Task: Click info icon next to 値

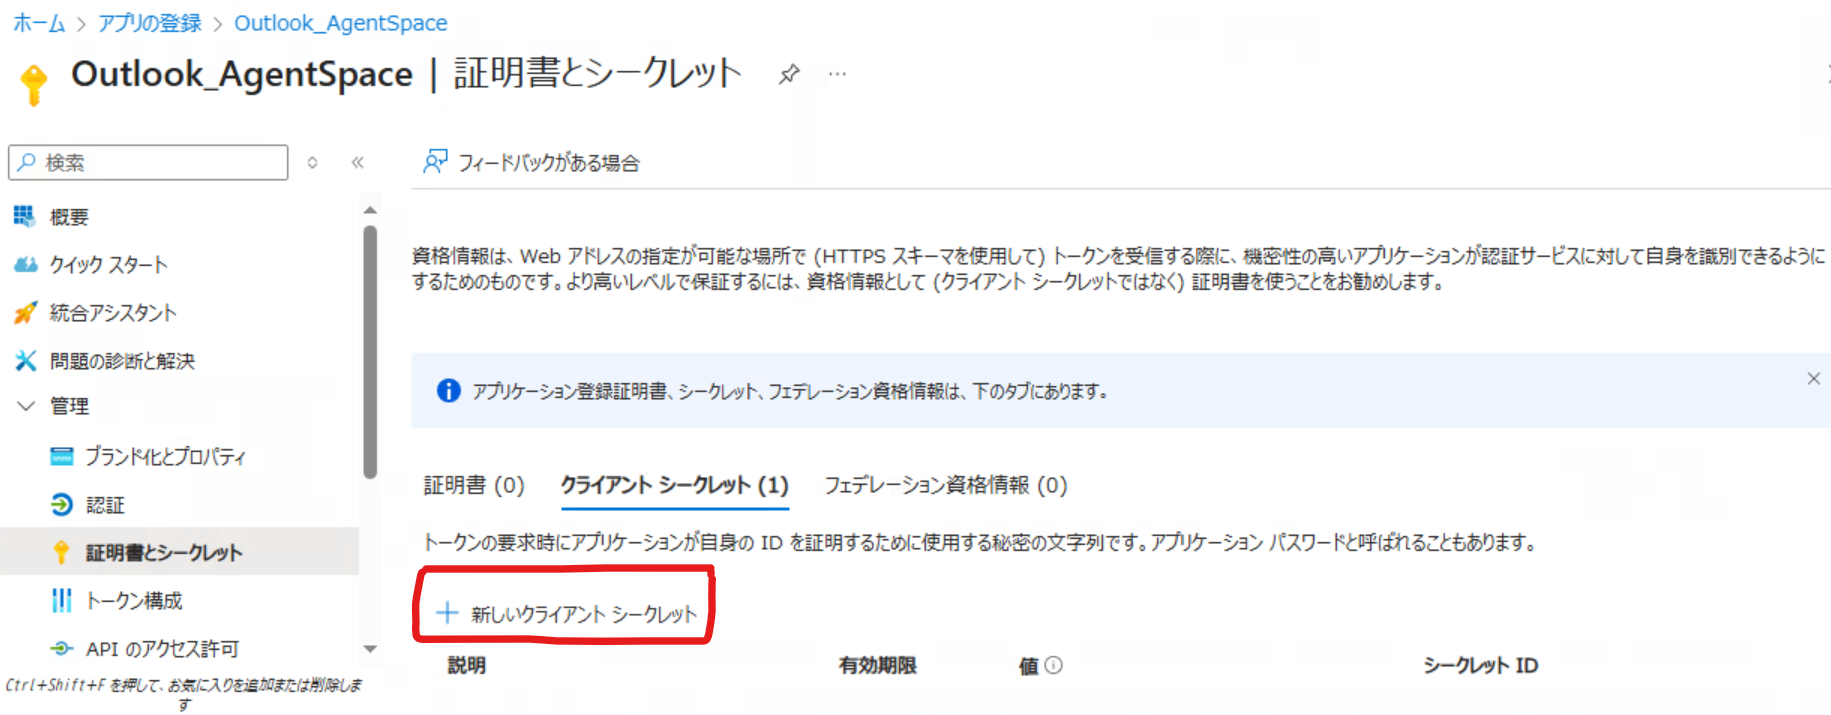Action: 1054,665
